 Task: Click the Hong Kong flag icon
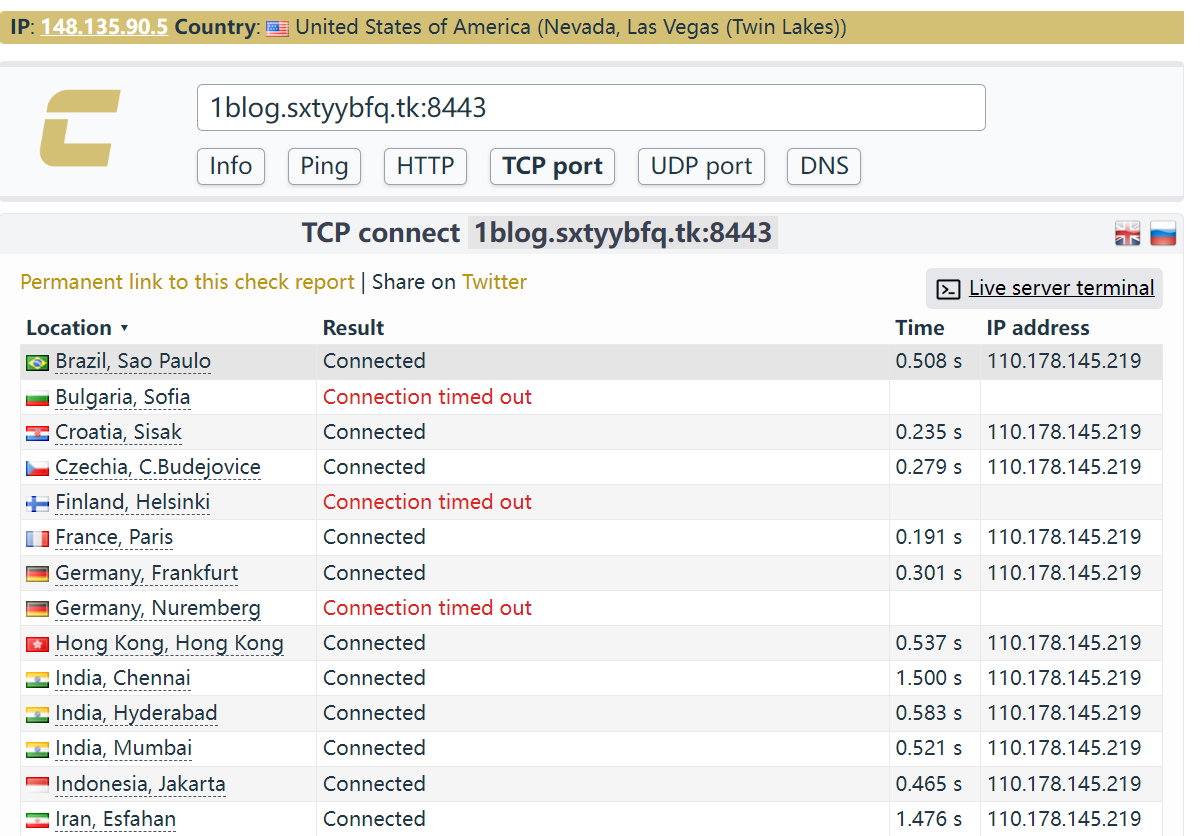(x=38, y=644)
